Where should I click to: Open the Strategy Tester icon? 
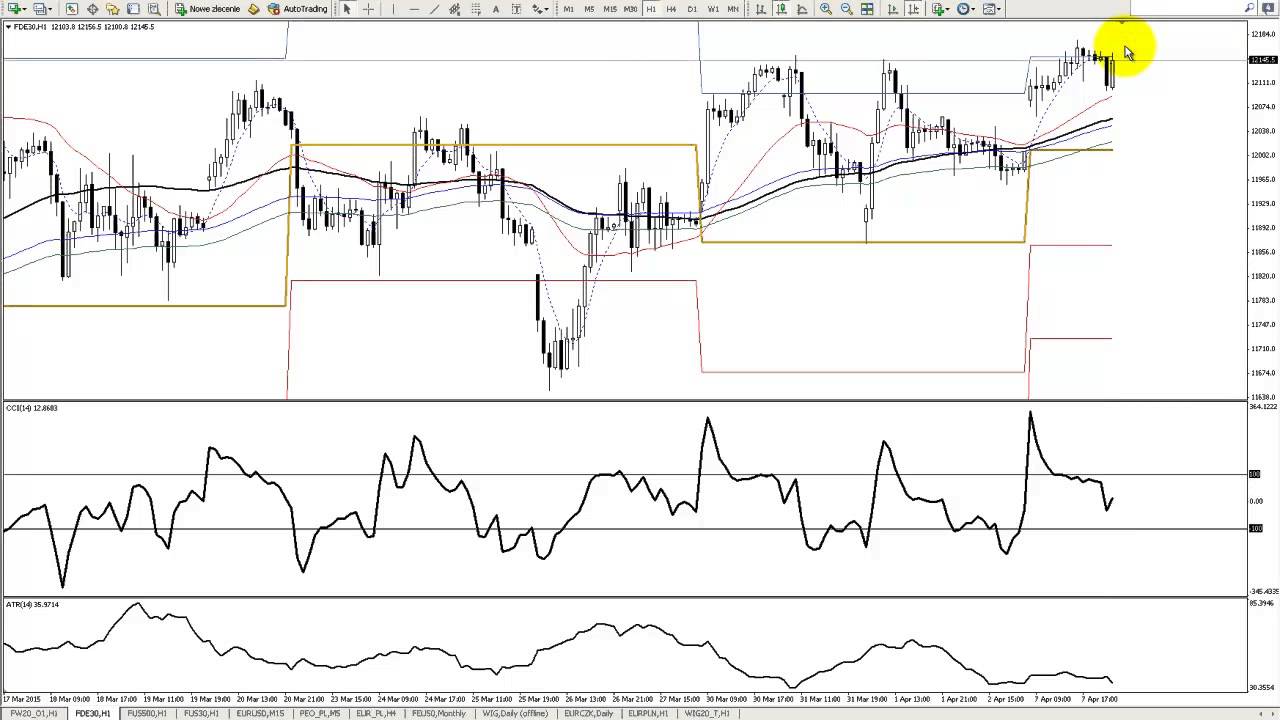[x=154, y=9]
